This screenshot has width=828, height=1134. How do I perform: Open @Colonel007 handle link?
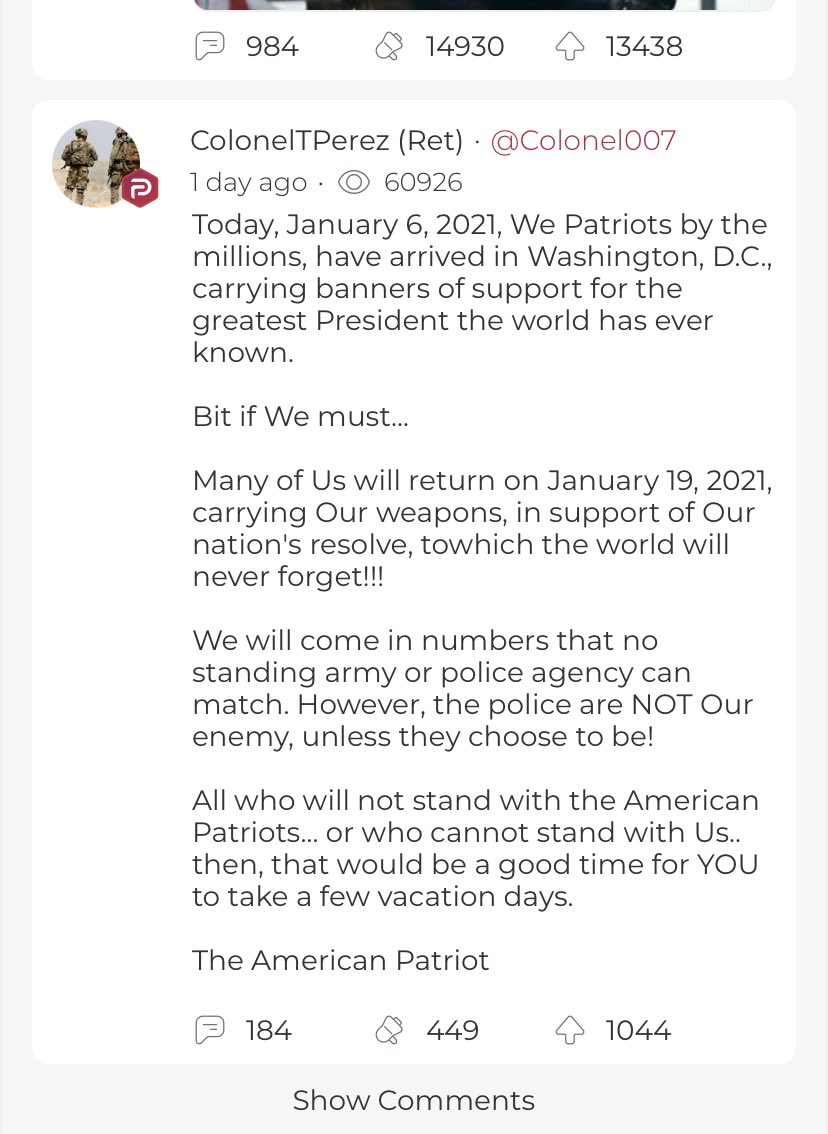pyautogui.click(x=583, y=140)
